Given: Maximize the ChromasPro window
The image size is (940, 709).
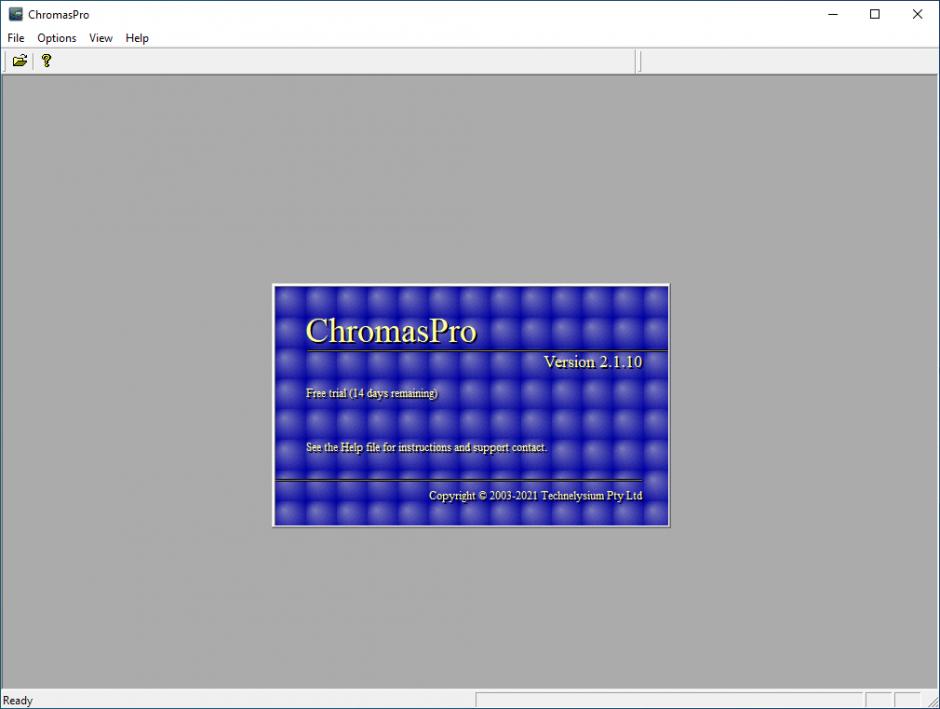Looking at the screenshot, I should pyautogui.click(x=875, y=14).
